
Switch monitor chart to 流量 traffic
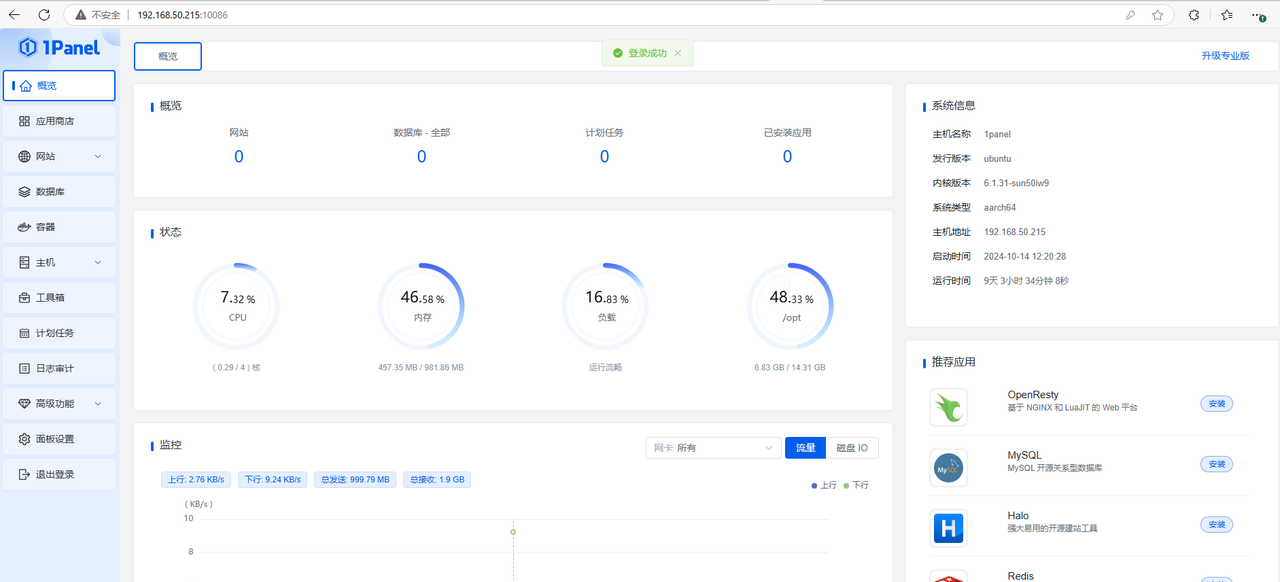[805, 448]
